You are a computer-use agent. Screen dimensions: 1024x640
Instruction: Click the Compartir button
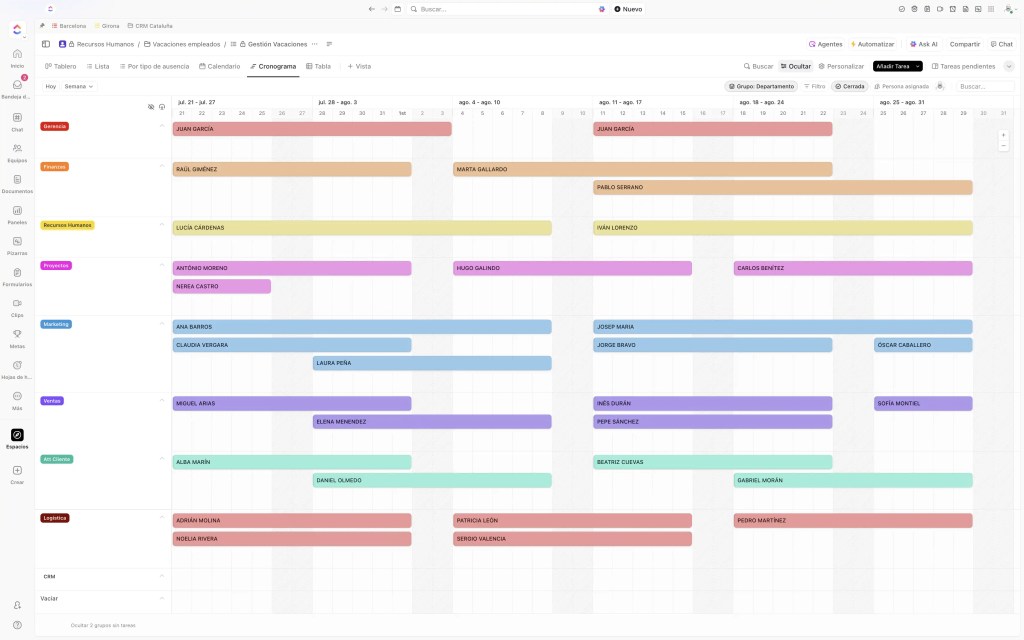[964, 44]
